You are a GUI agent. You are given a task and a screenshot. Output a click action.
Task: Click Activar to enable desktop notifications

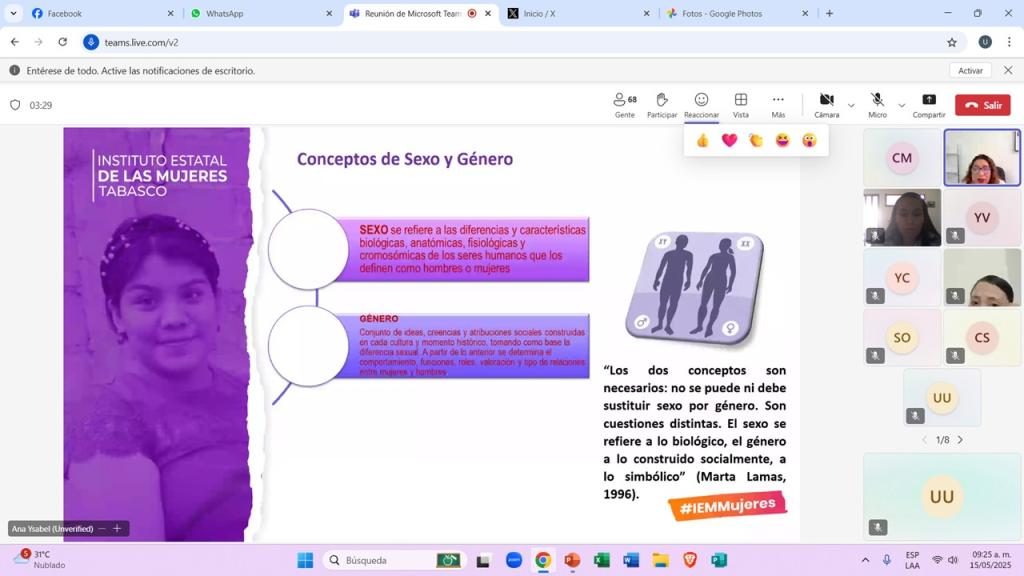pyautogui.click(x=970, y=71)
